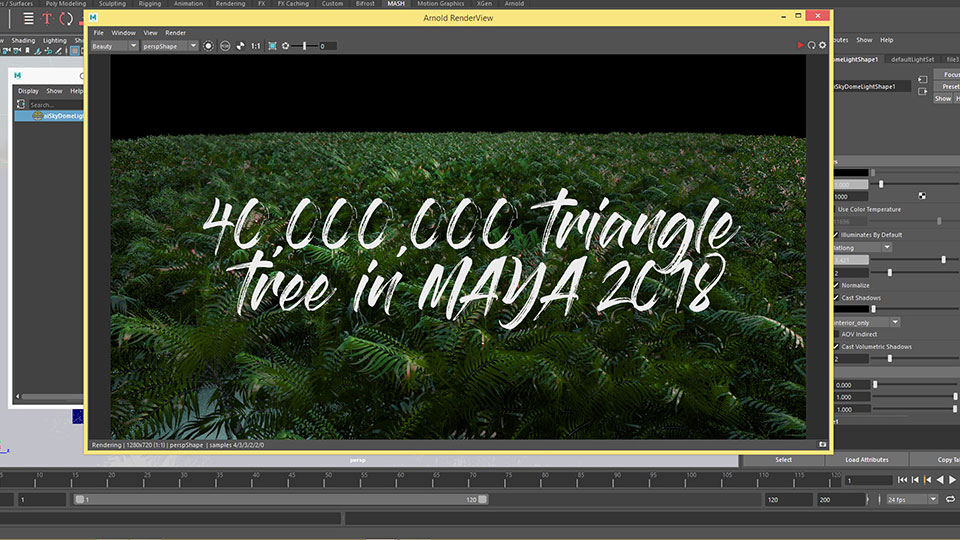Click the black Shadow Color swatch

pos(850,309)
